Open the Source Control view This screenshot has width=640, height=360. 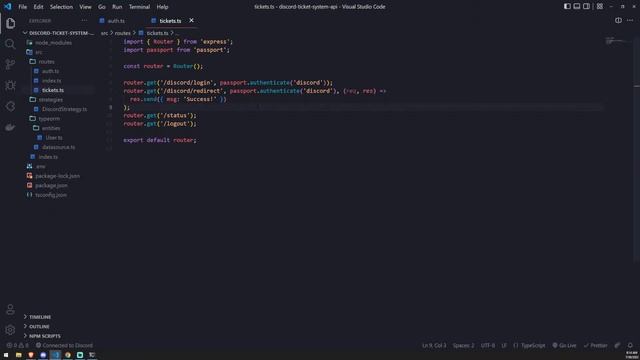point(10,64)
